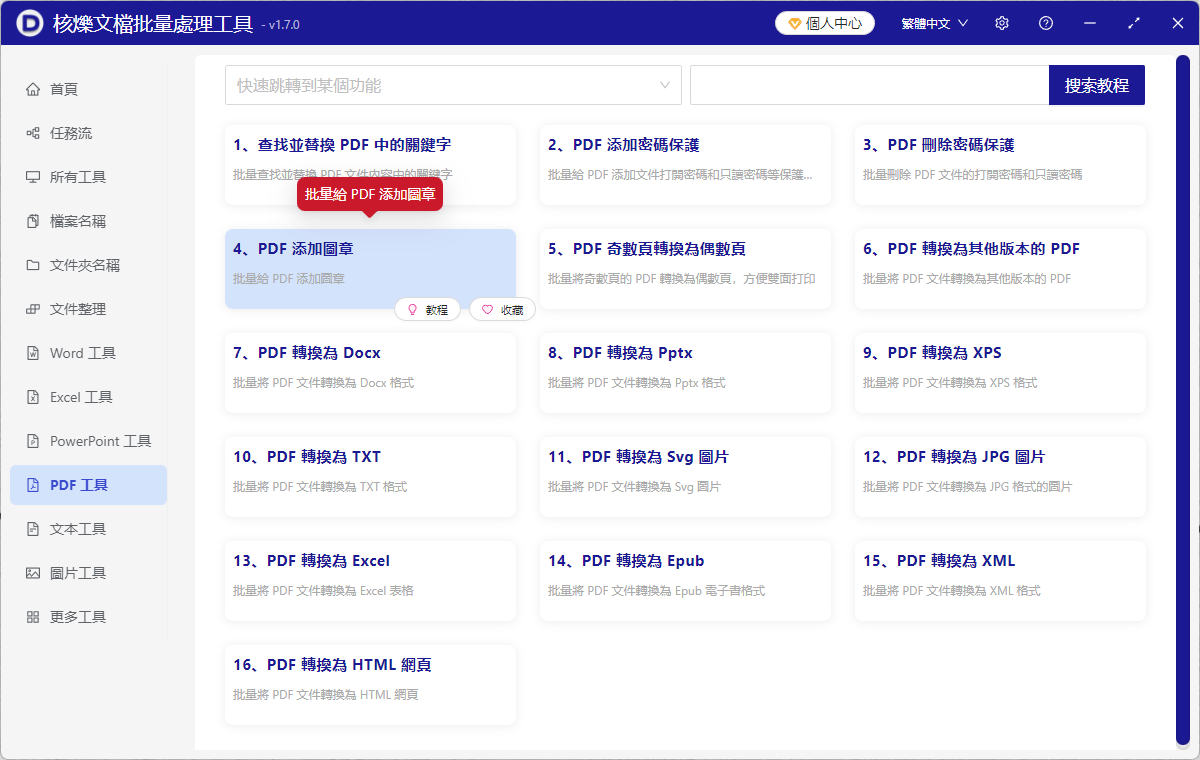
Task: Open 個人中心 personal center
Action: click(x=825, y=22)
